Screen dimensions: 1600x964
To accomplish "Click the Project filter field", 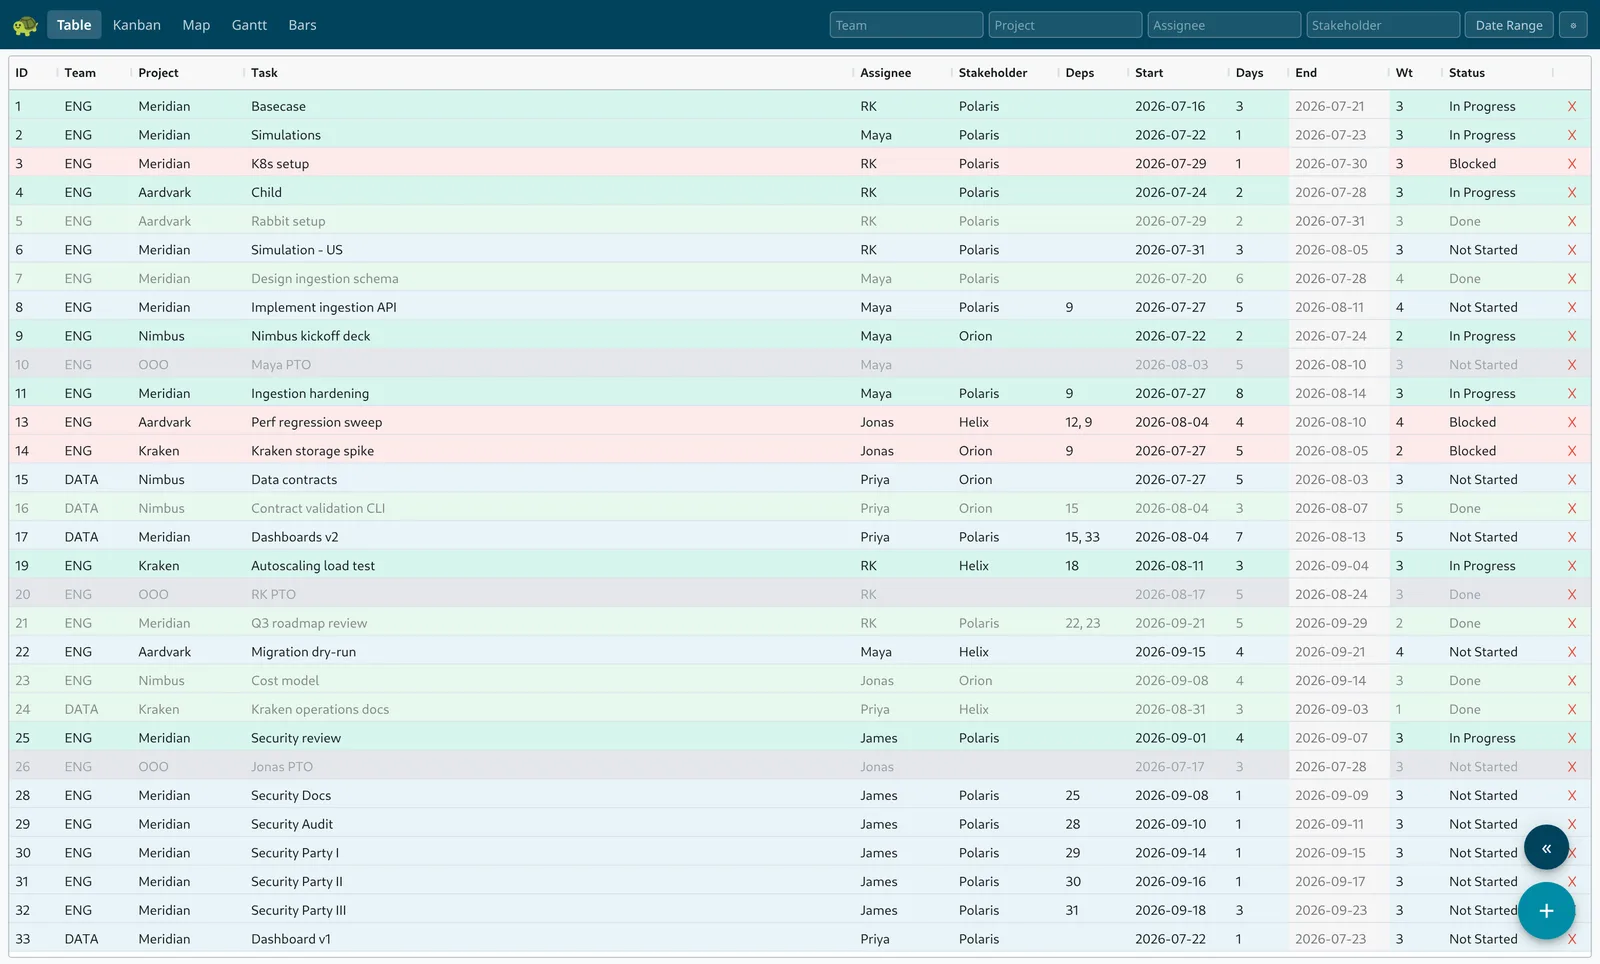I will pos(1065,25).
